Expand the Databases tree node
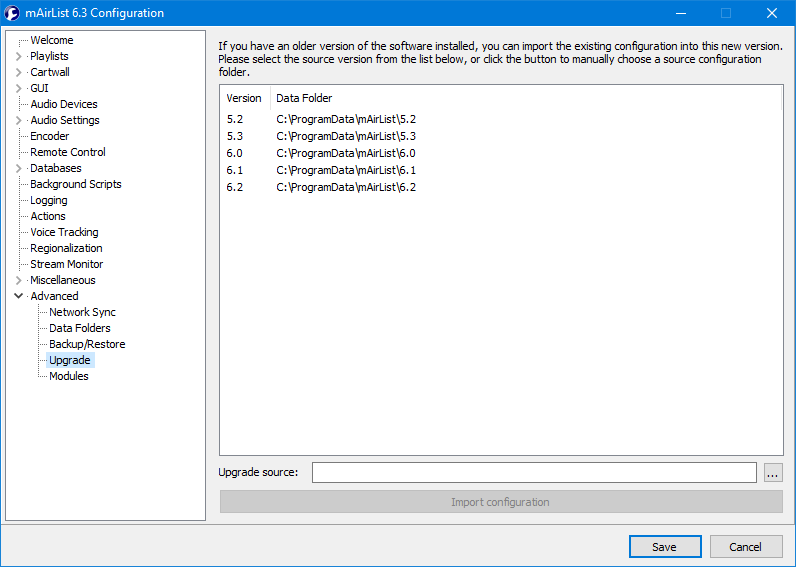796x567 pixels. pos(19,168)
